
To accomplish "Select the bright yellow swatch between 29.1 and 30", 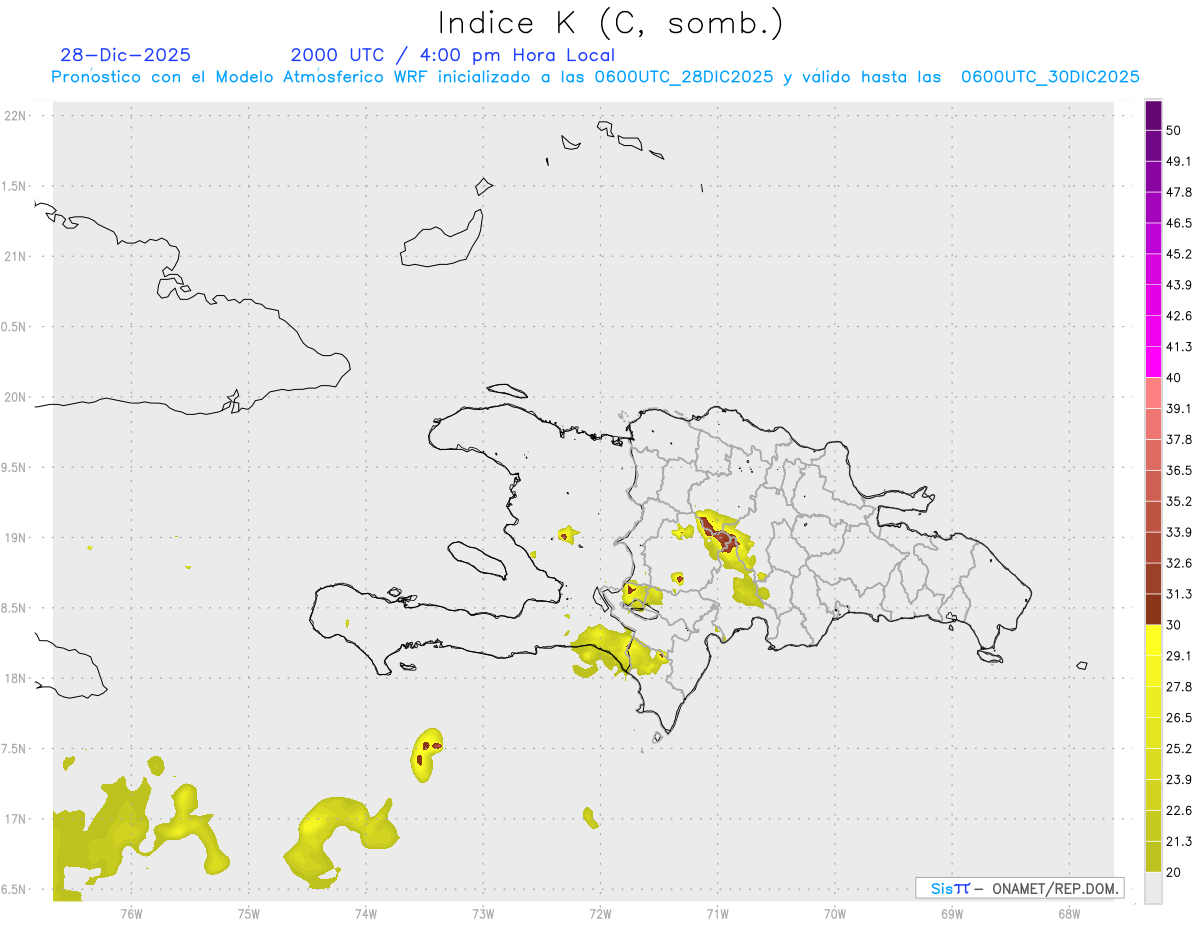I will (1153, 640).
